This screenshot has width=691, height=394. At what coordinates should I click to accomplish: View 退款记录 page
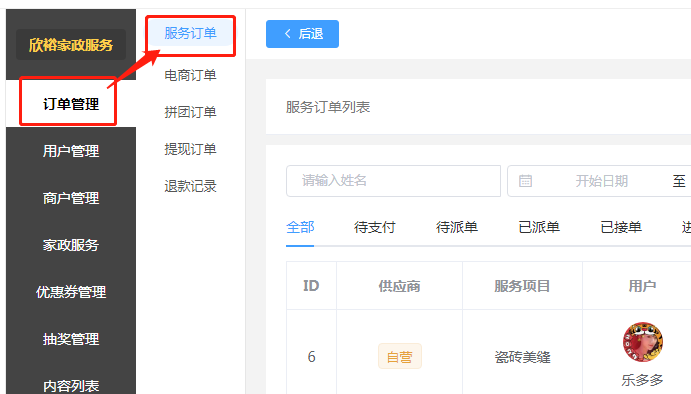point(190,186)
